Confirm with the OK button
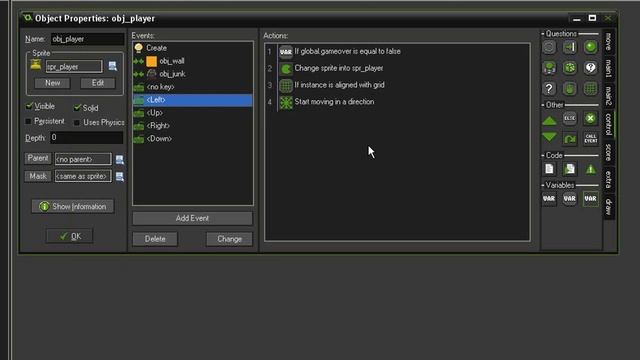 click(x=70, y=236)
